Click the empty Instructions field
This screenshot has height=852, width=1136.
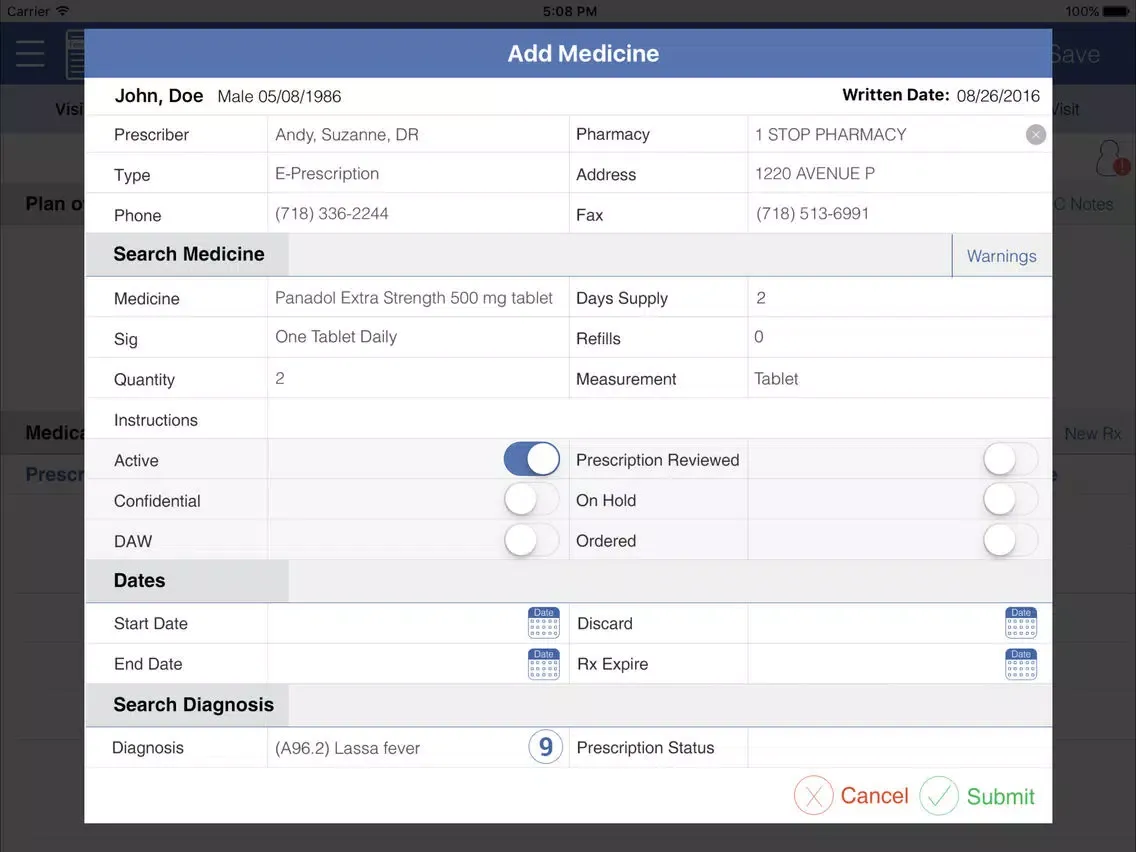[659, 419]
